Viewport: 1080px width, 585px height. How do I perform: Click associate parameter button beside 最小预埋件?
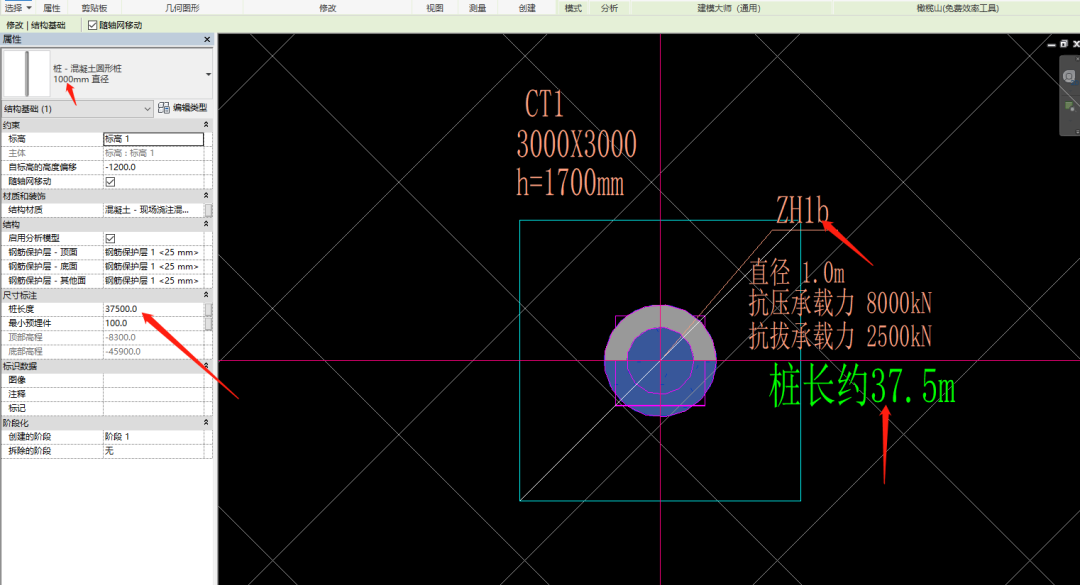click(x=209, y=323)
